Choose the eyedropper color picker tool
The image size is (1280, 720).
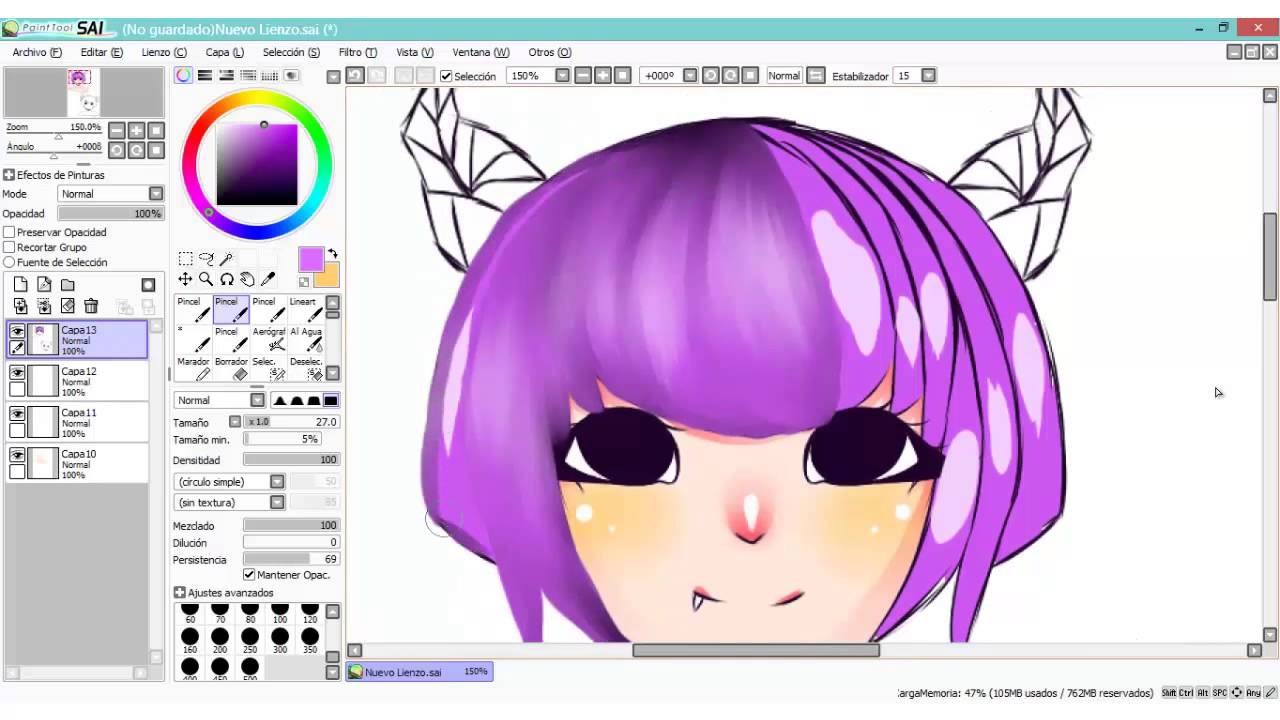point(268,279)
